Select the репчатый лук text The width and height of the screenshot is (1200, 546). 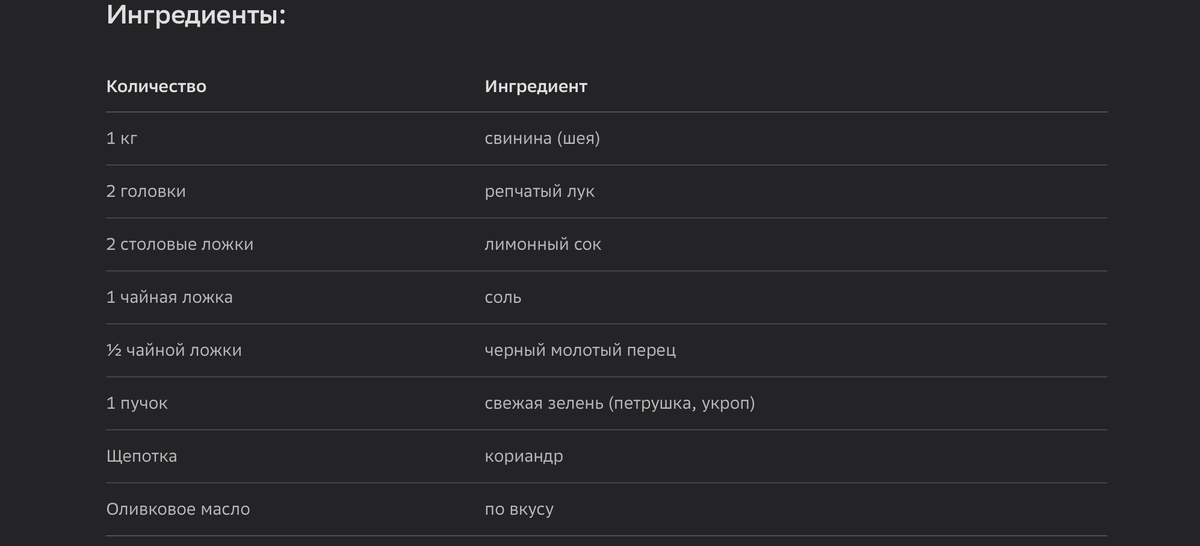click(x=540, y=192)
